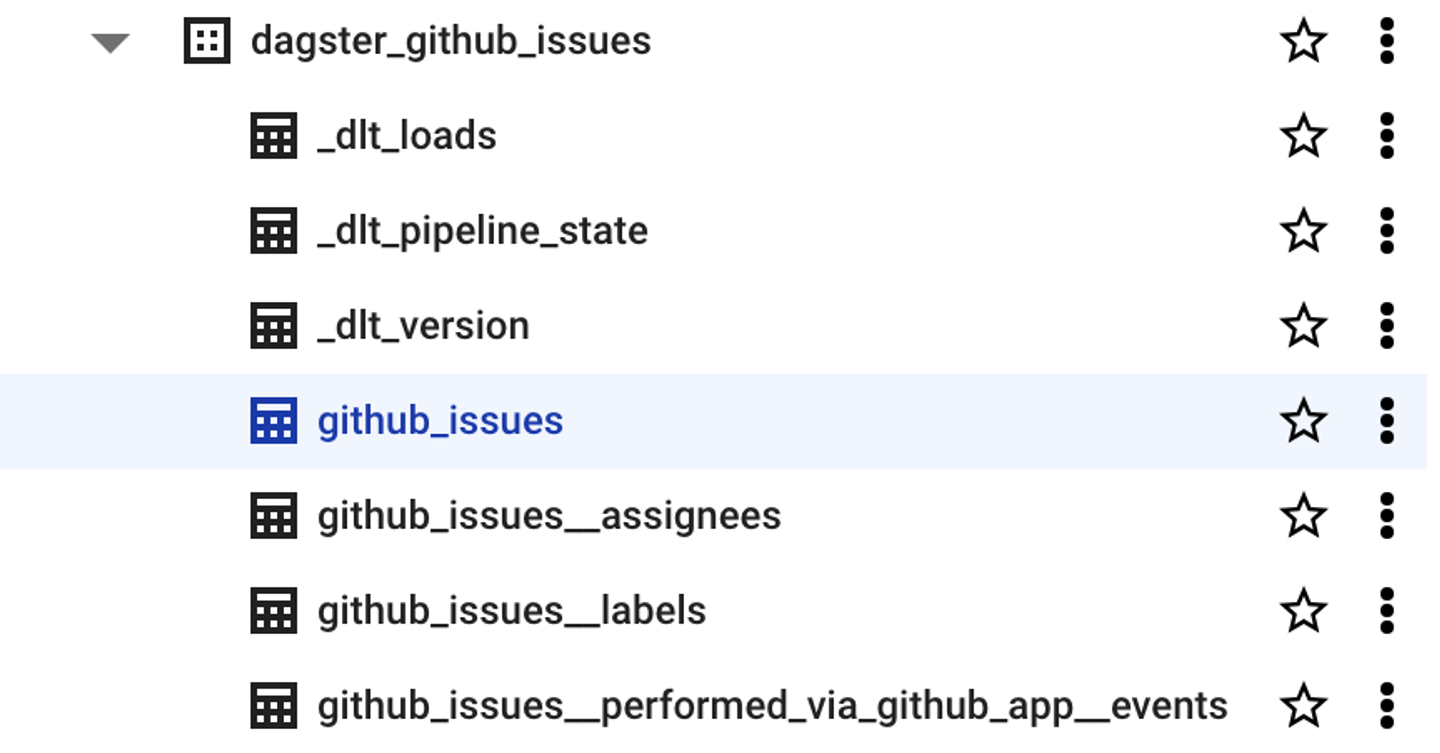Star the dagster_github_issues dataset
1440x753 pixels.
(1303, 42)
